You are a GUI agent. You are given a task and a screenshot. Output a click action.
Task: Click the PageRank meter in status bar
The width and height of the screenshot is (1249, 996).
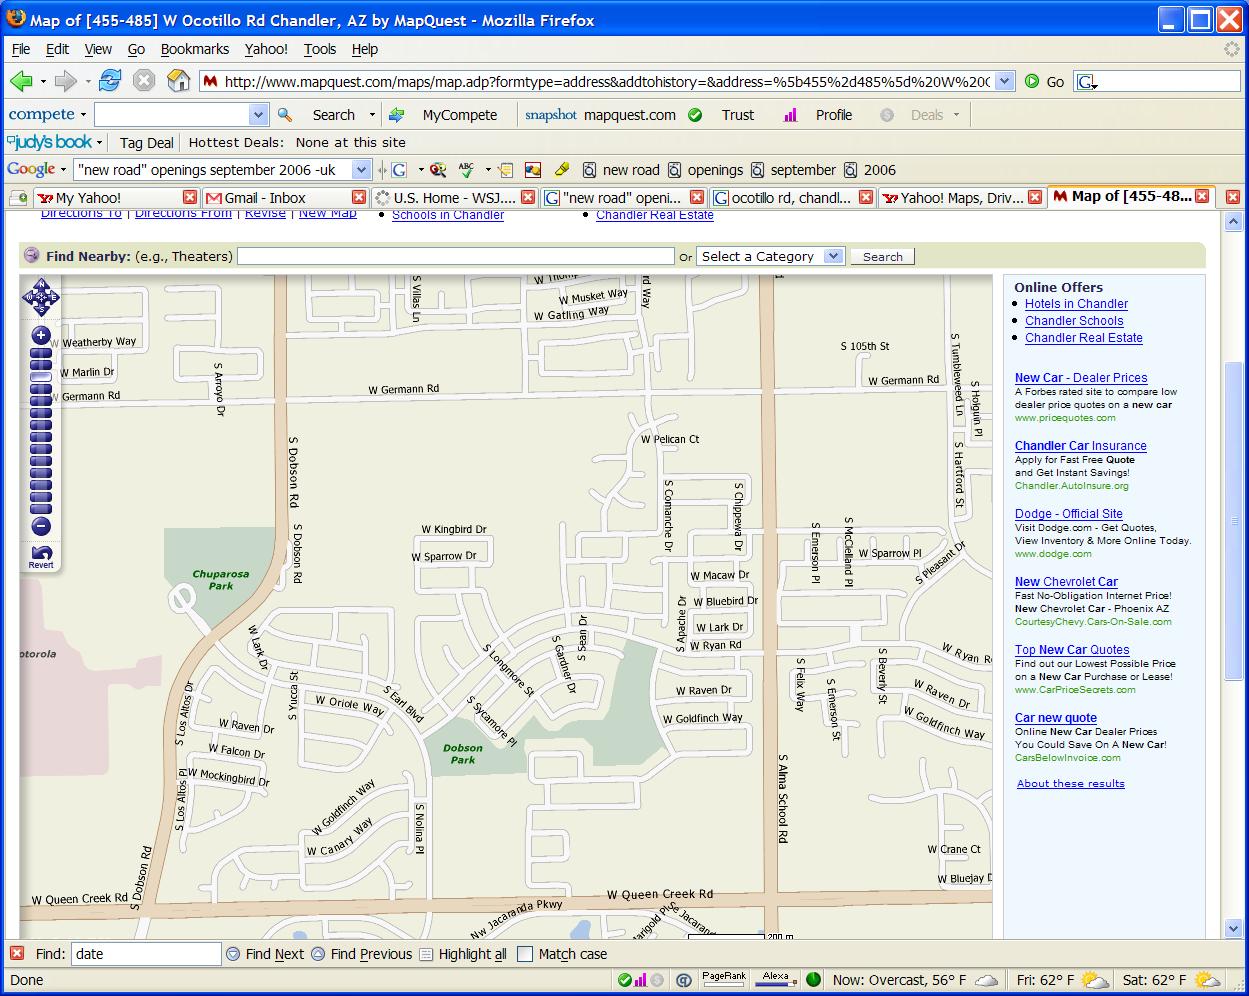tap(724, 980)
